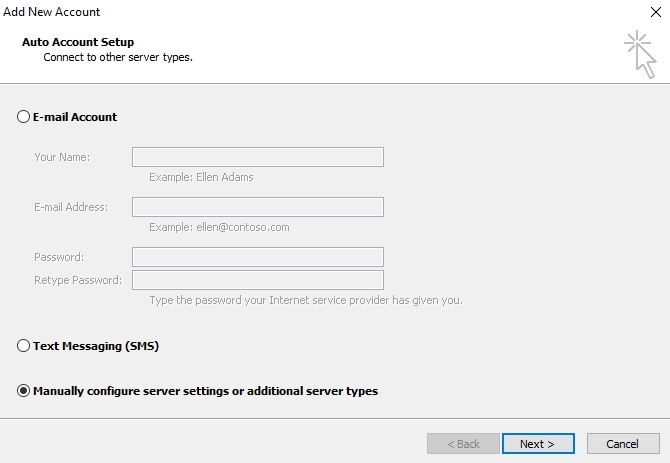Click the 'E-mail Address:' label
Viewport: 670px width, 463px height.
click(x=71, y=207)
